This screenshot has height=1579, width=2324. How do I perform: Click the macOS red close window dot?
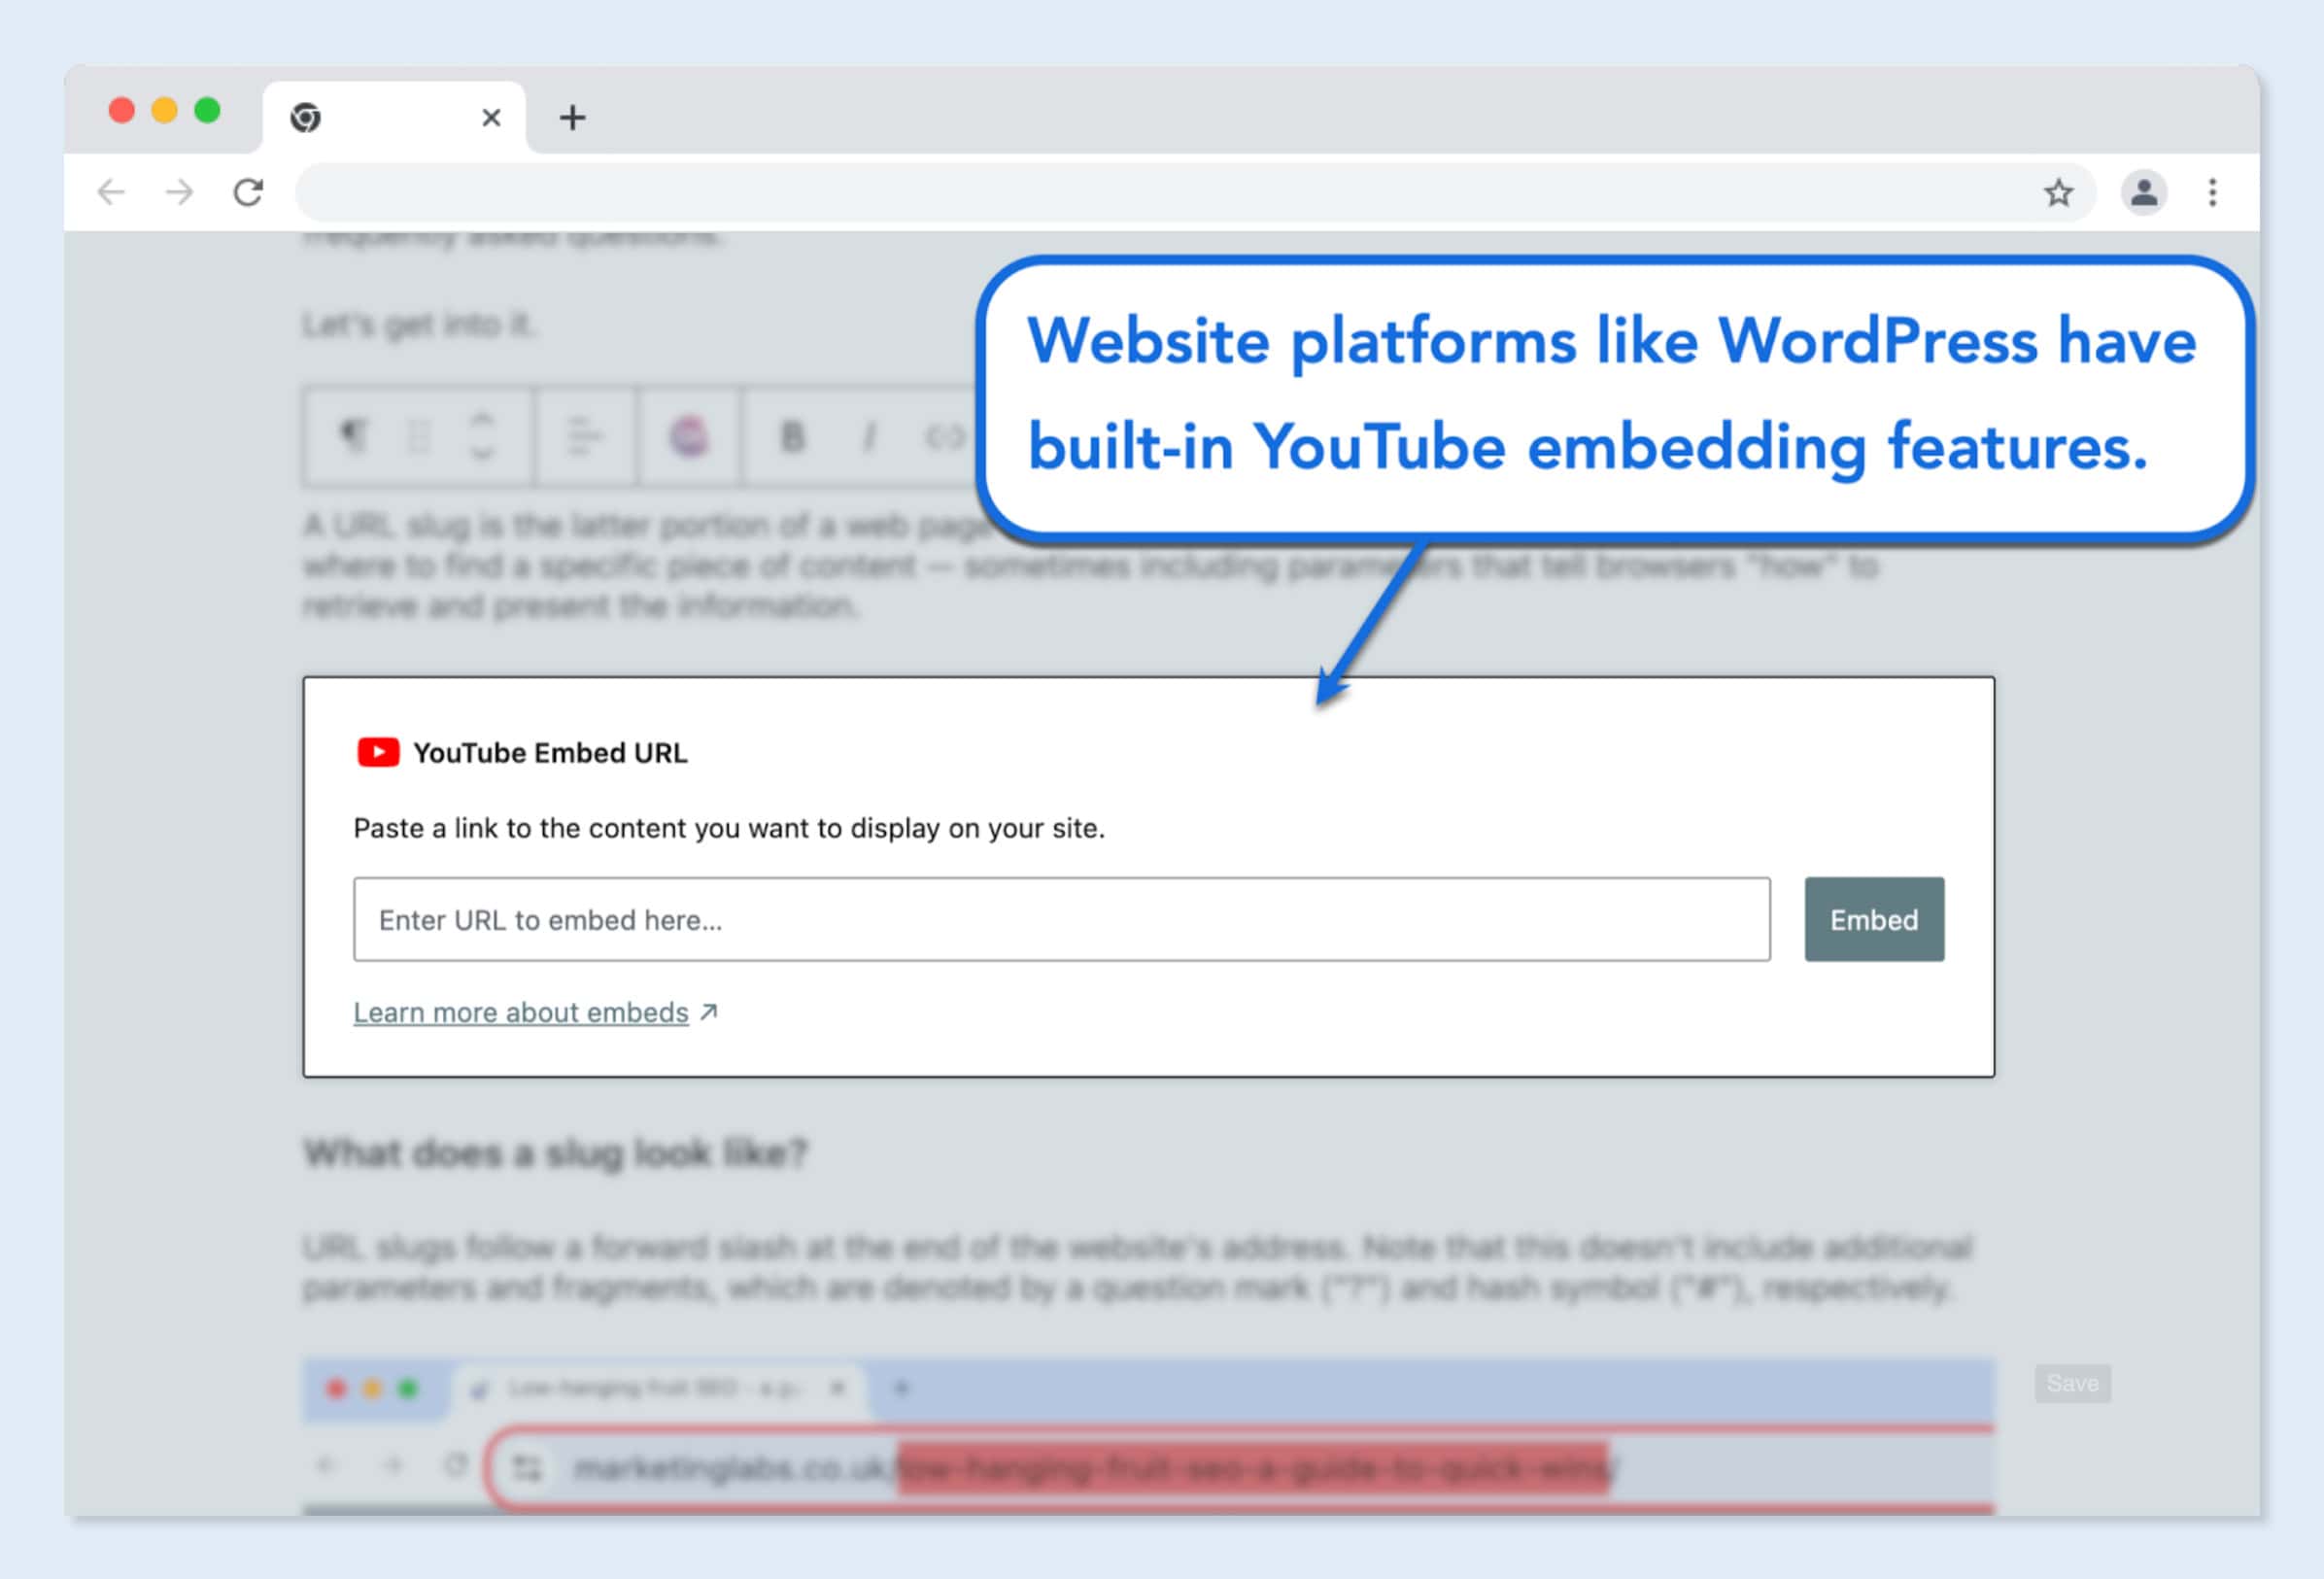[x=122, y=110]
